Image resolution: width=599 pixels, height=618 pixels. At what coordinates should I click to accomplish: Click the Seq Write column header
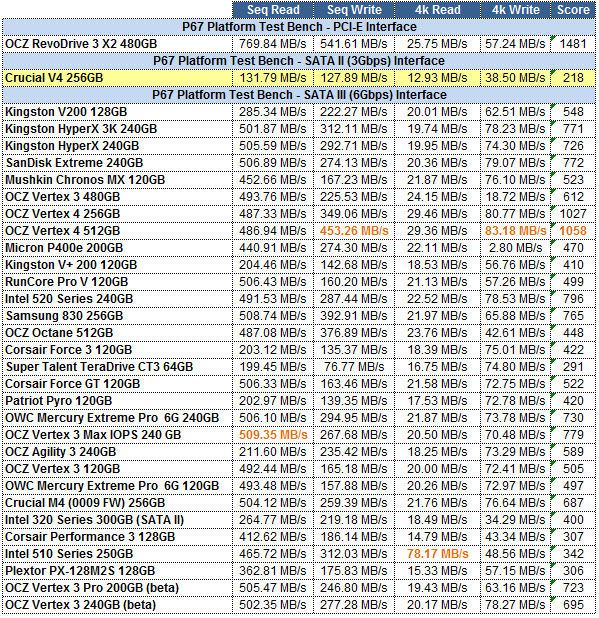tap(354, 9)
